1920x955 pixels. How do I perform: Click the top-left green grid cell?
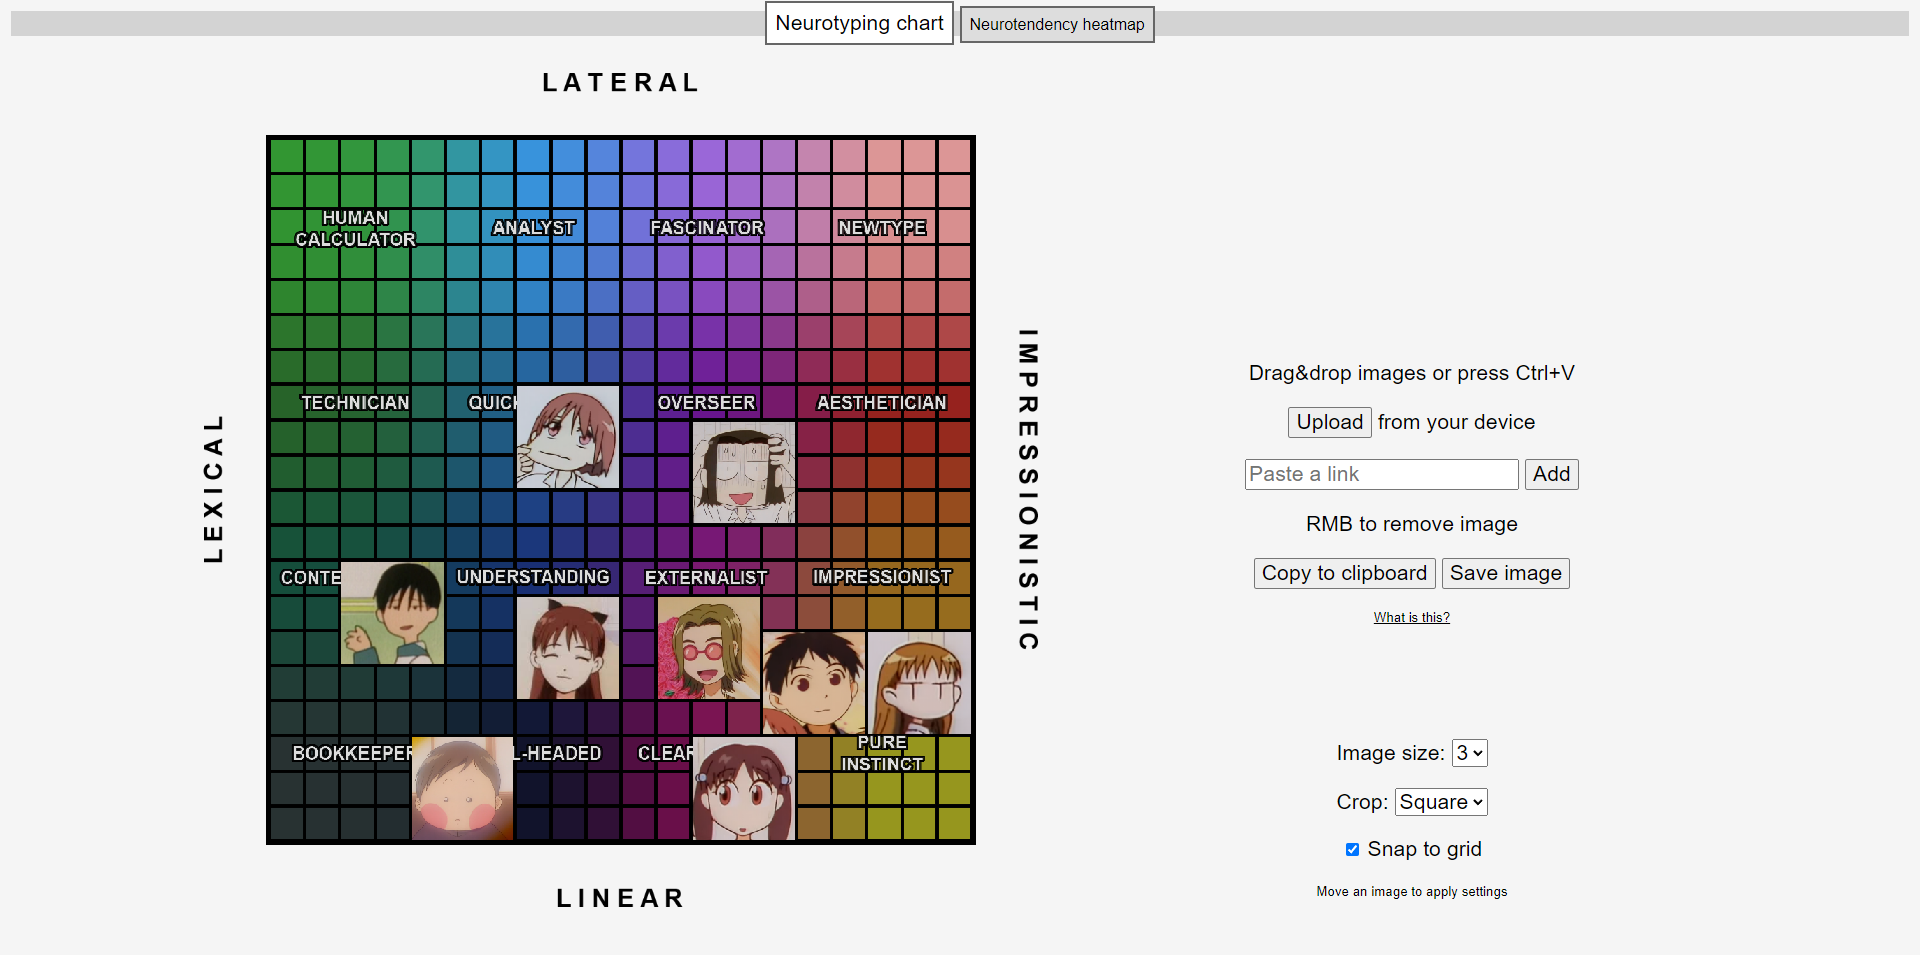coord(287,156)
